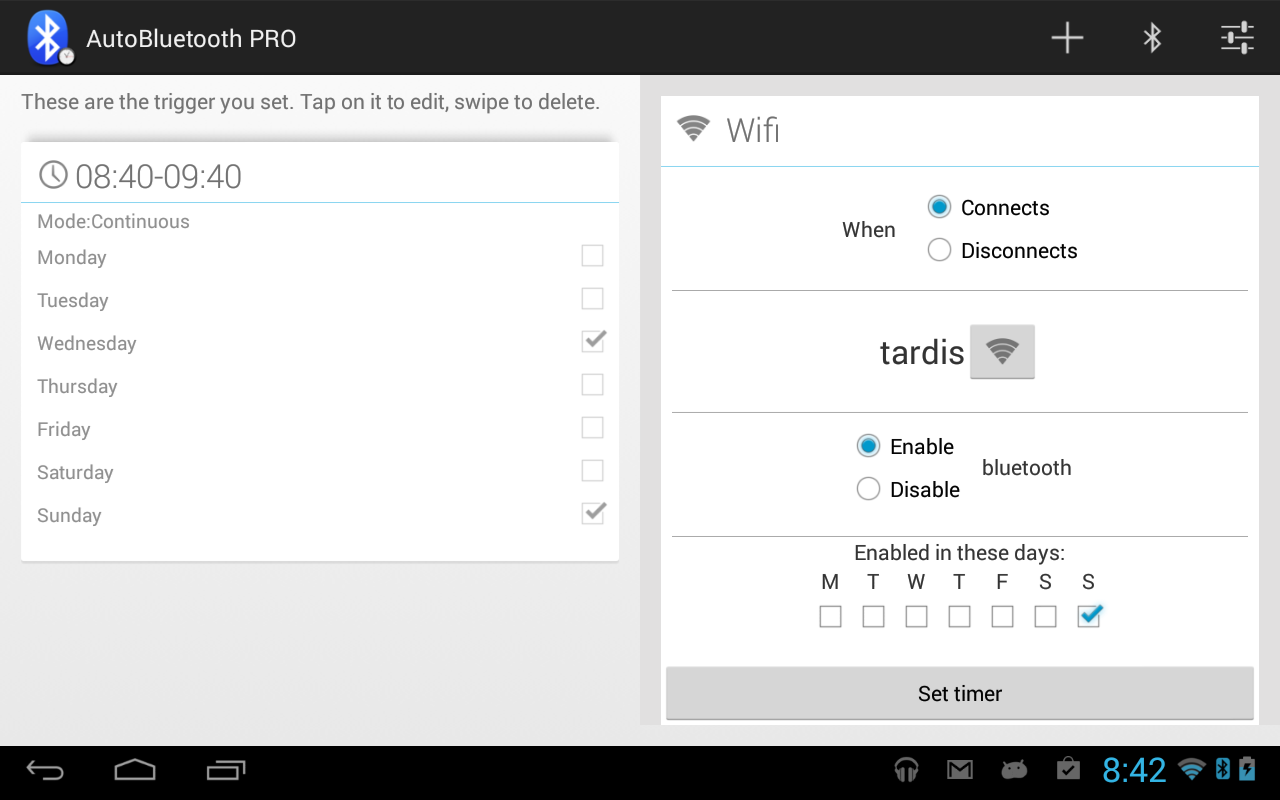Toggle Monday checkbox in trigger card
Image resolution: width=1280 pixels, height=800 pixels.
[x=592, y=256]
